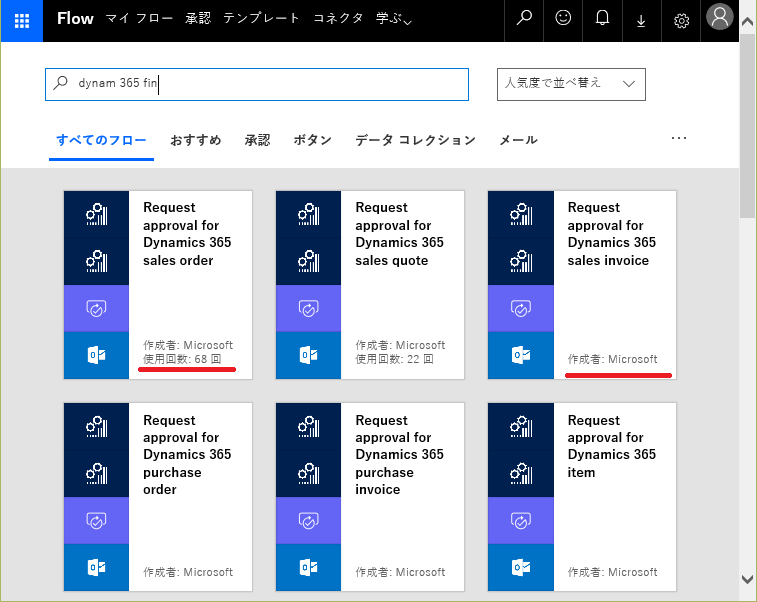Expand the 学ぶ menu
Image resolution: width=757 pixels, height=602 pixels.
[393, 19]
